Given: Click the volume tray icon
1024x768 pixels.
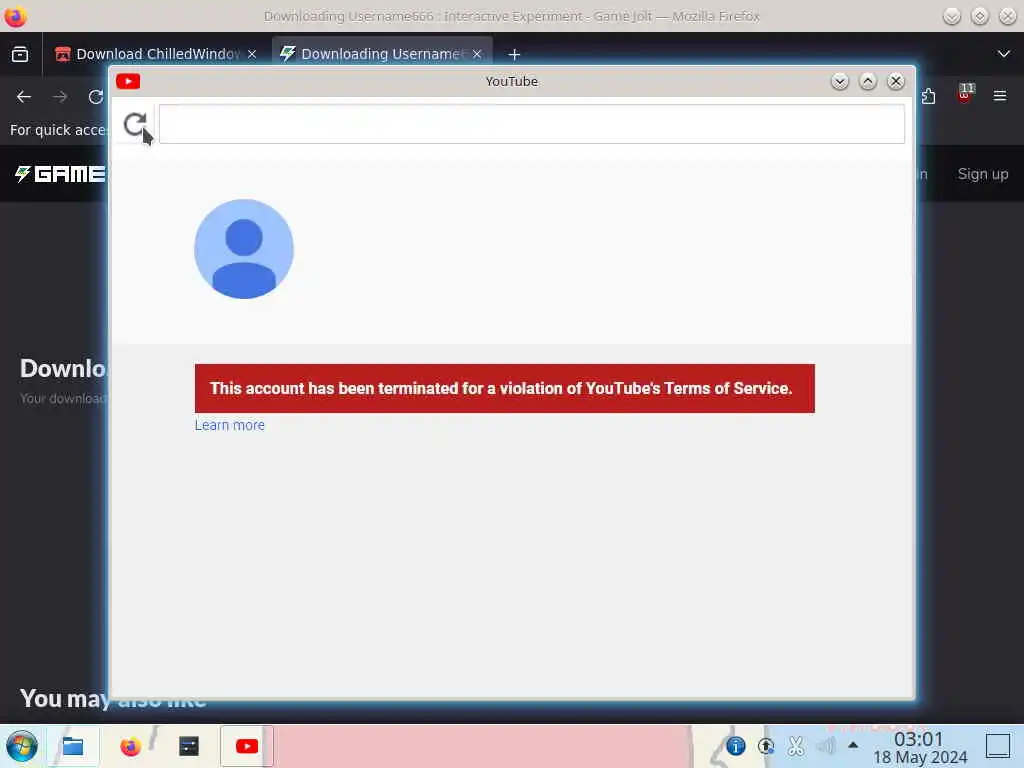Looking at the screenshot, I should (x=825, y=746).
